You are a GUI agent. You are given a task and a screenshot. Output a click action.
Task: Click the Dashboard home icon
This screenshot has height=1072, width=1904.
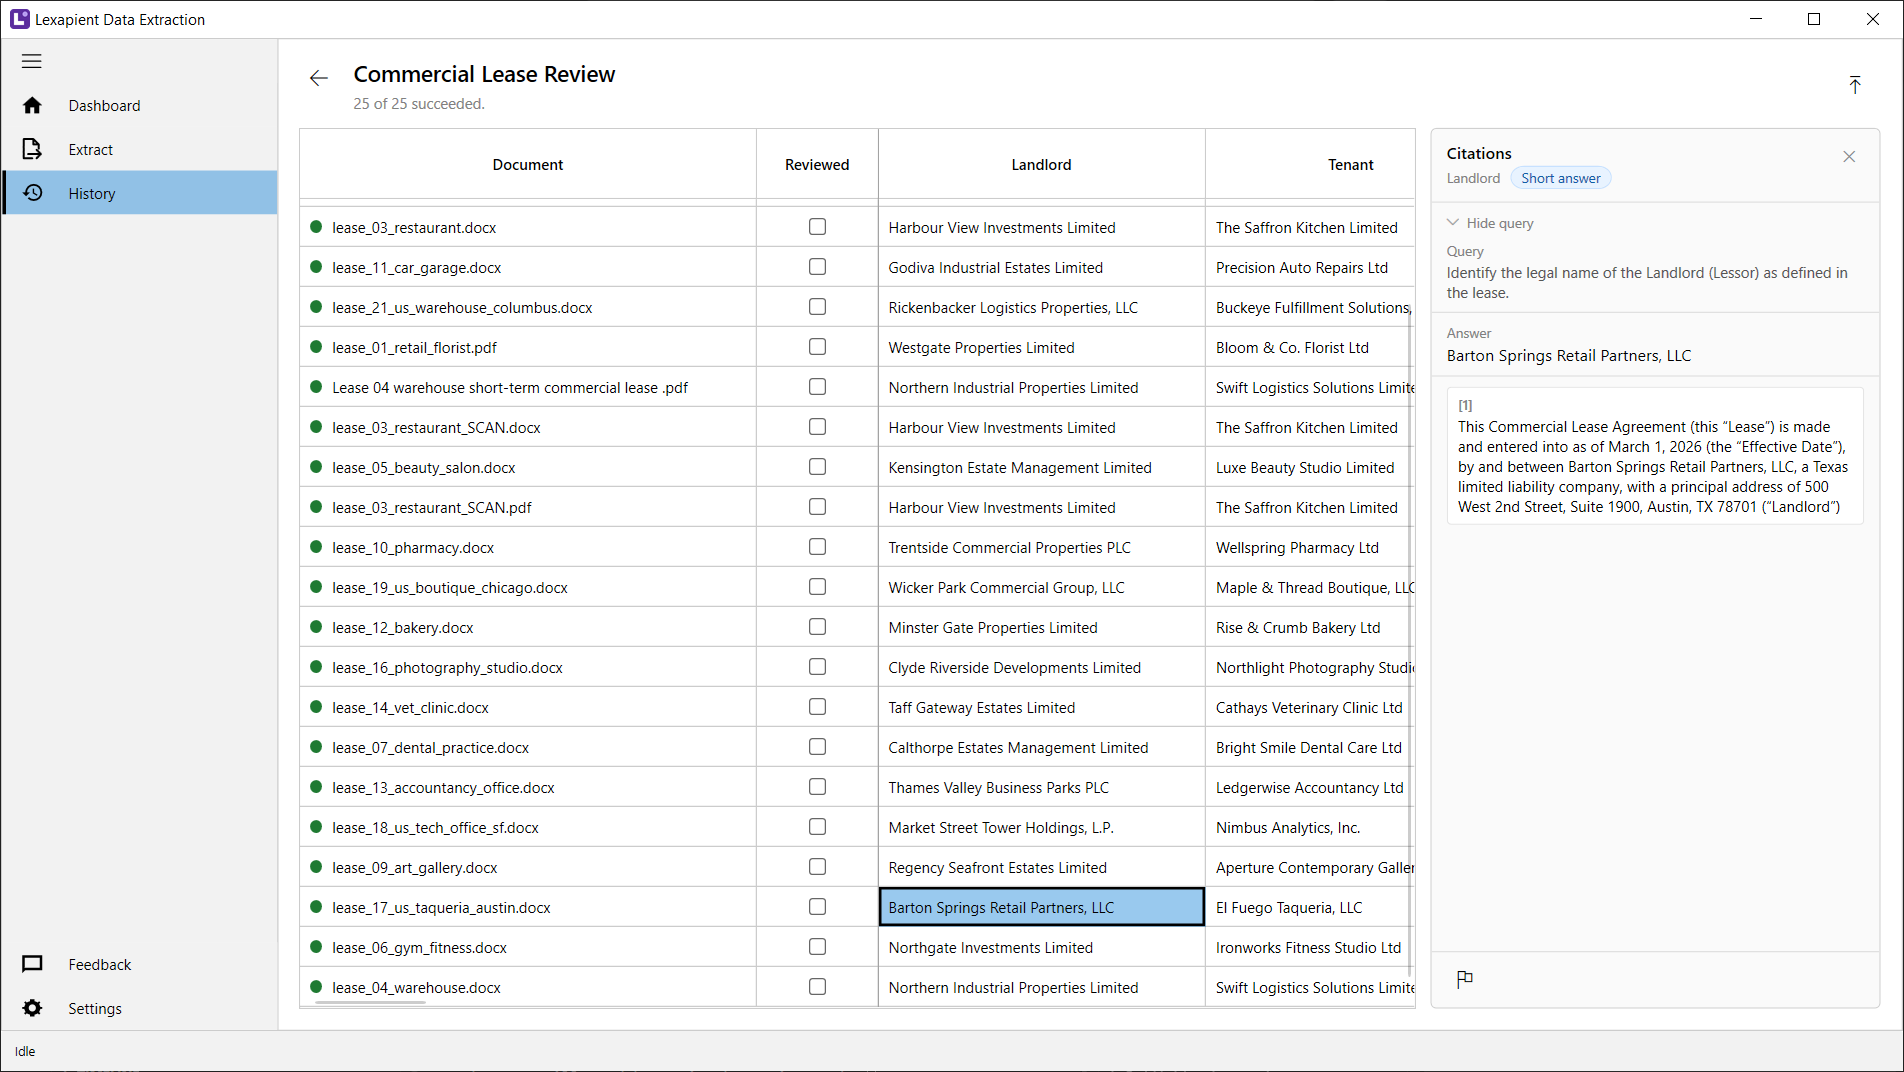32,105
